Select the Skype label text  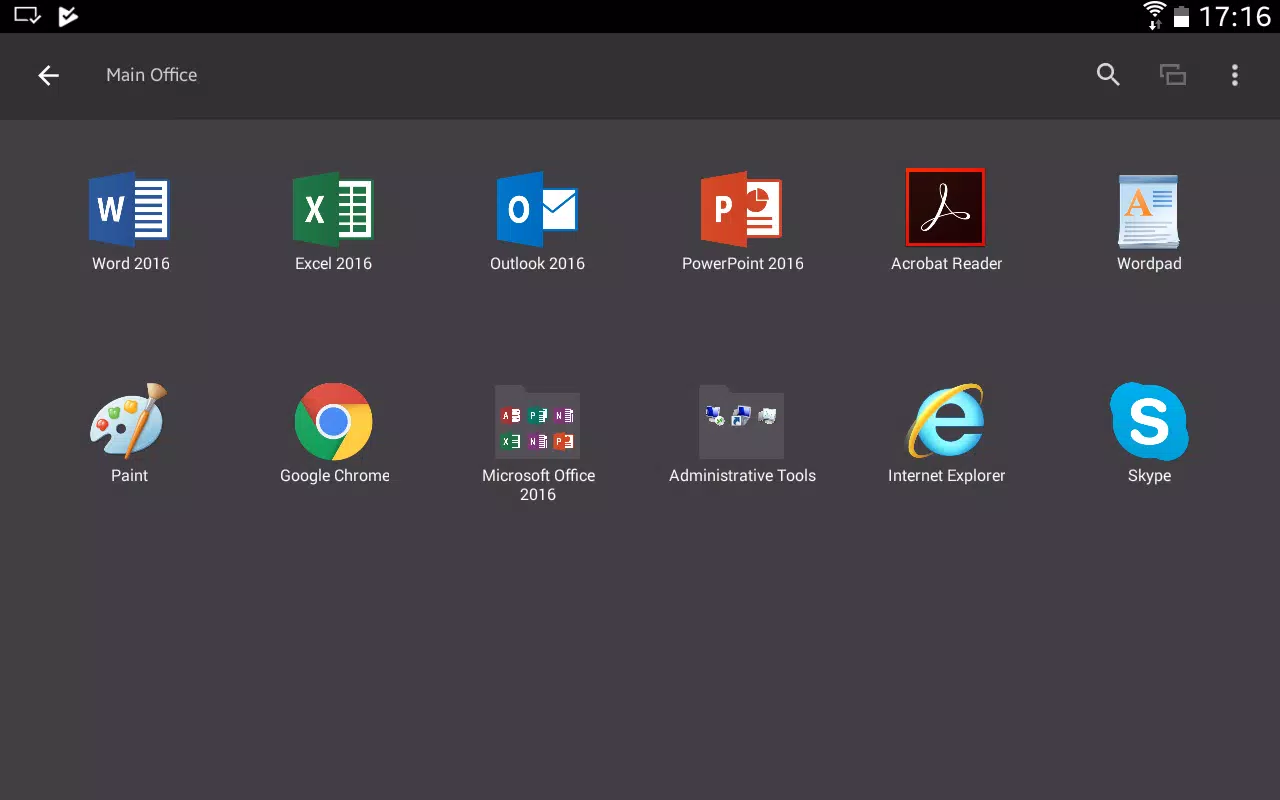coord(1149,476)
